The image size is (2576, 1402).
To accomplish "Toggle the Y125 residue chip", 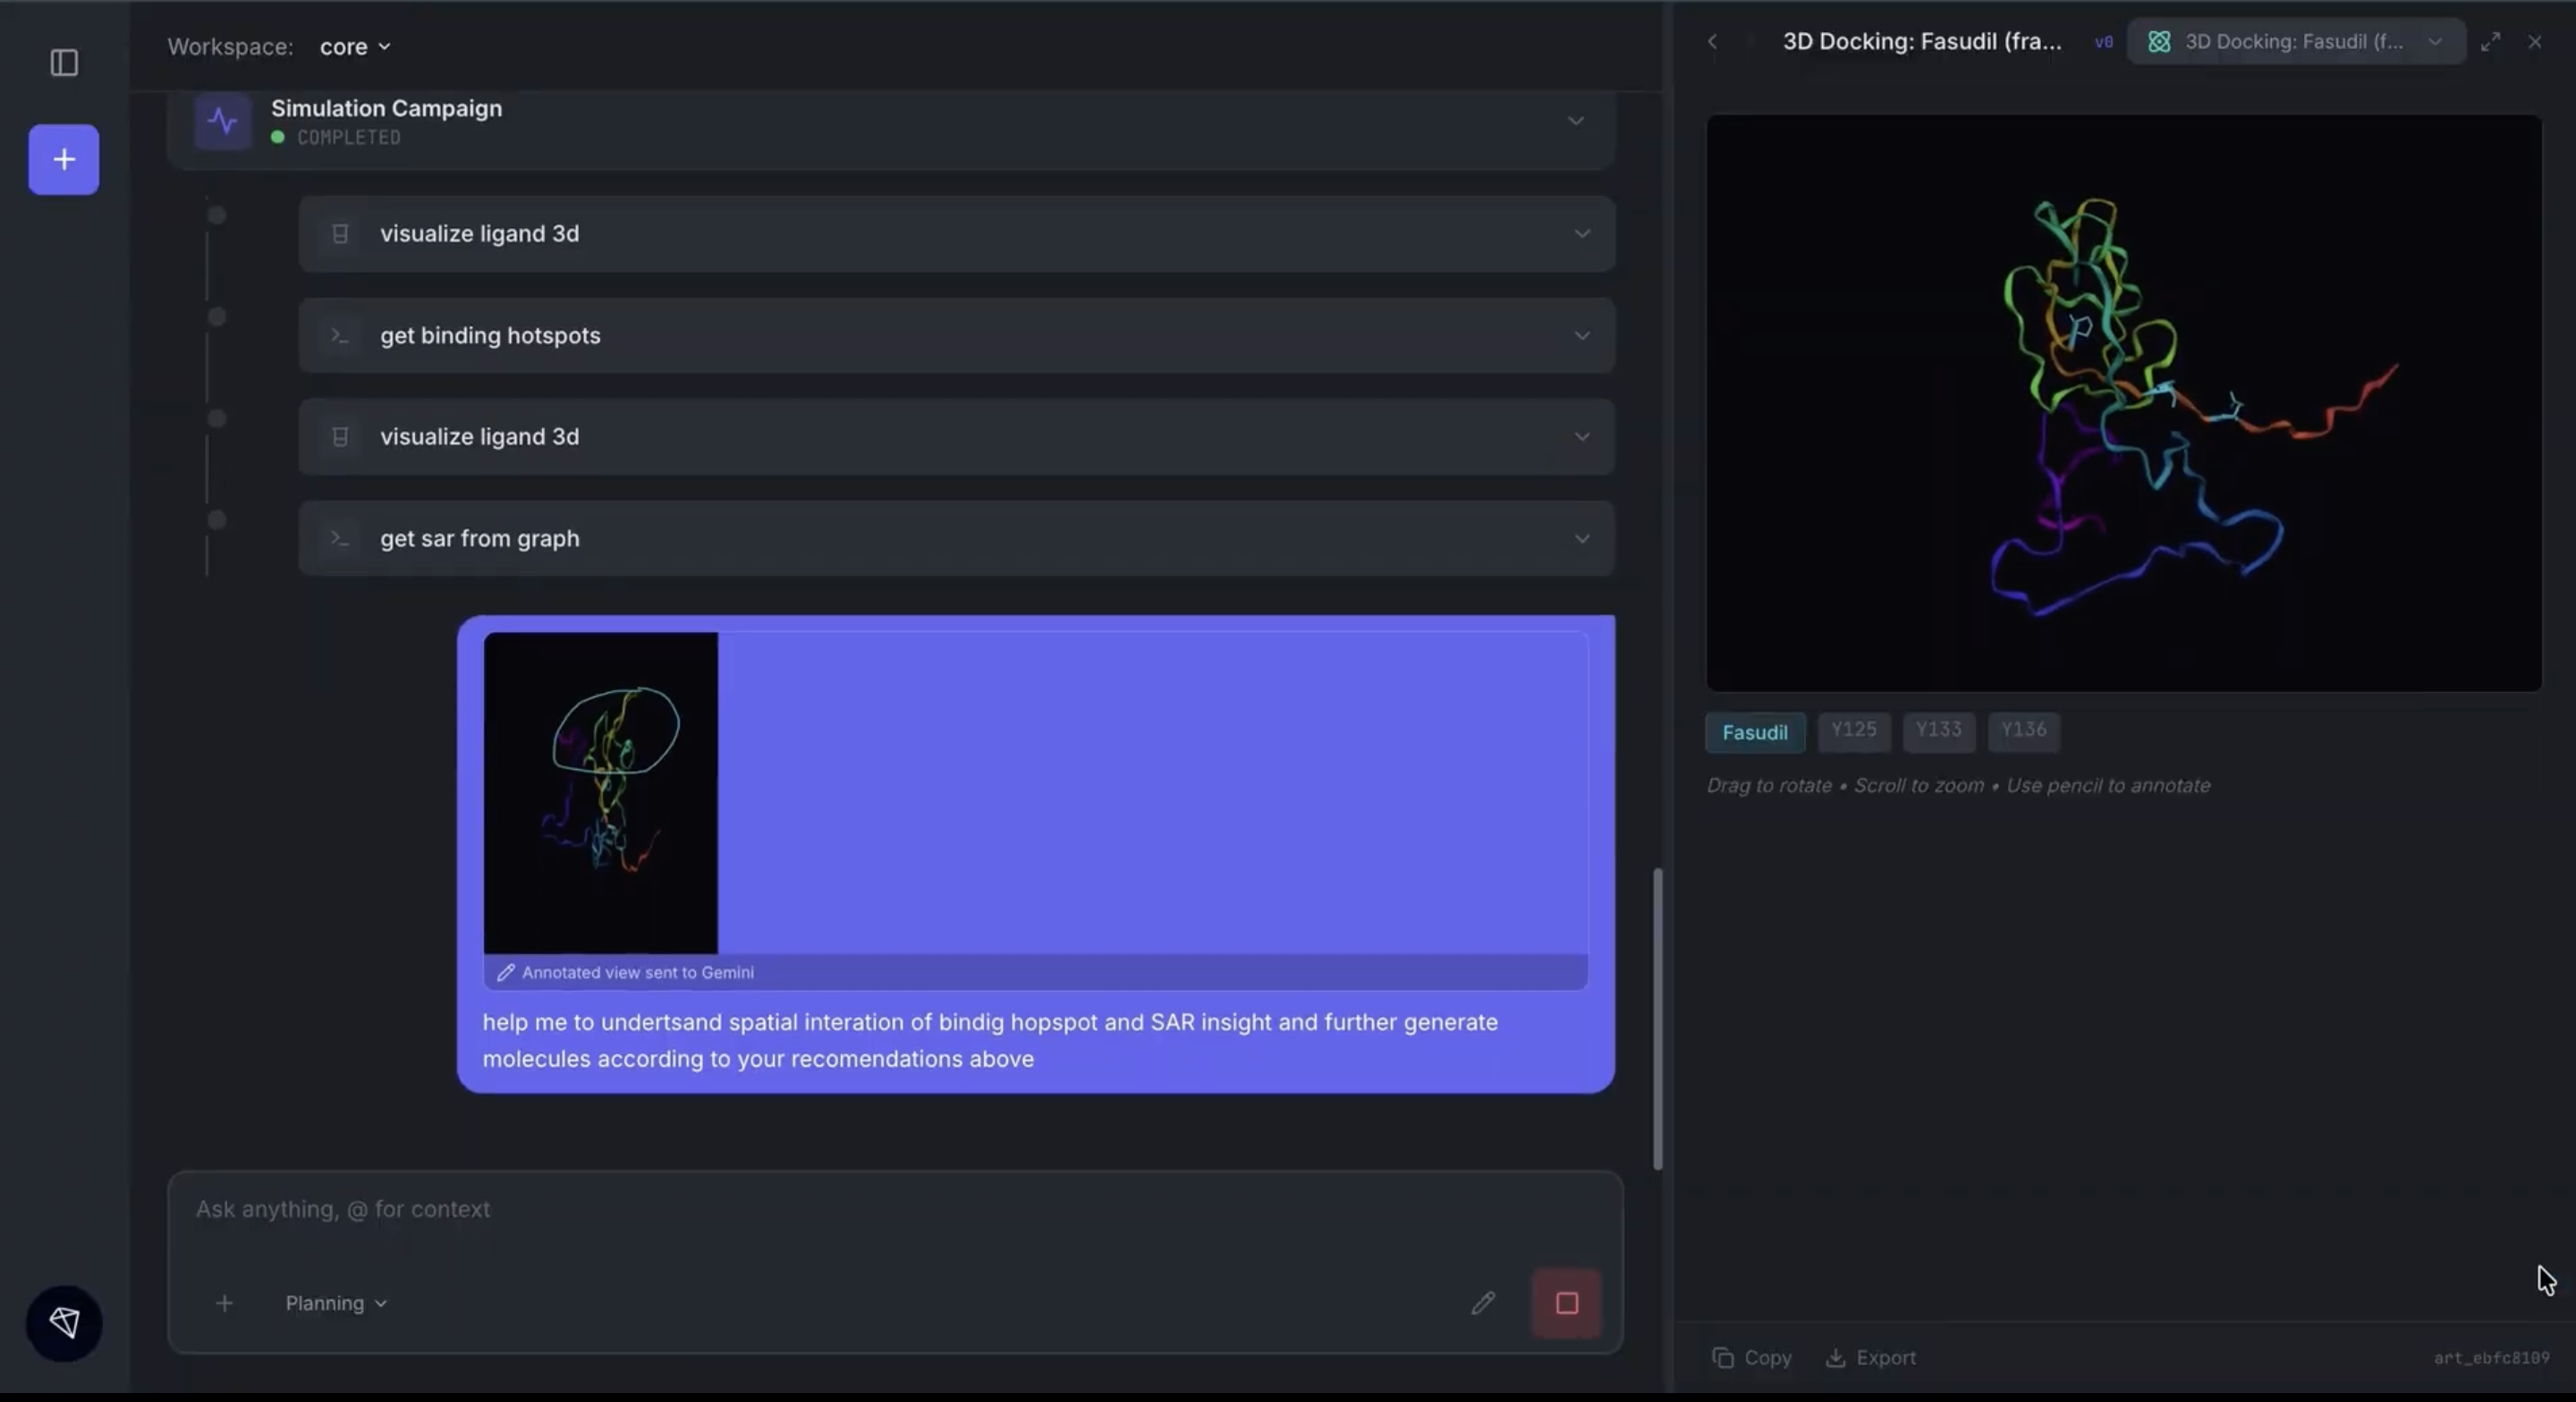I will [1853, 730].
